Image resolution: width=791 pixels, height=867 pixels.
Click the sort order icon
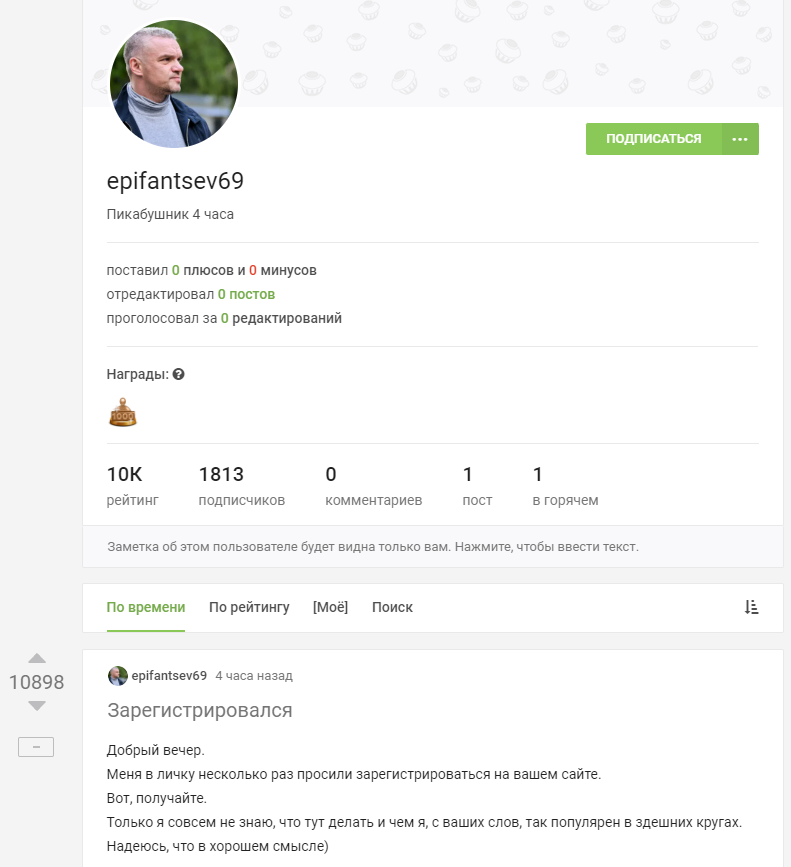point(751,607)
